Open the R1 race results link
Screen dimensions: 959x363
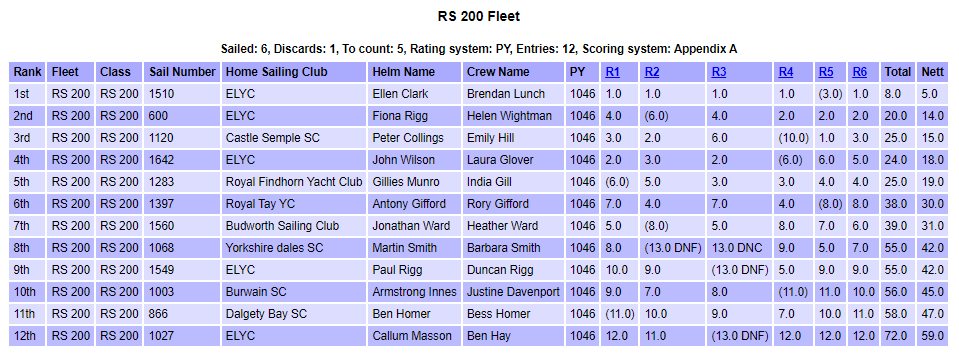[x=612, y=72]
